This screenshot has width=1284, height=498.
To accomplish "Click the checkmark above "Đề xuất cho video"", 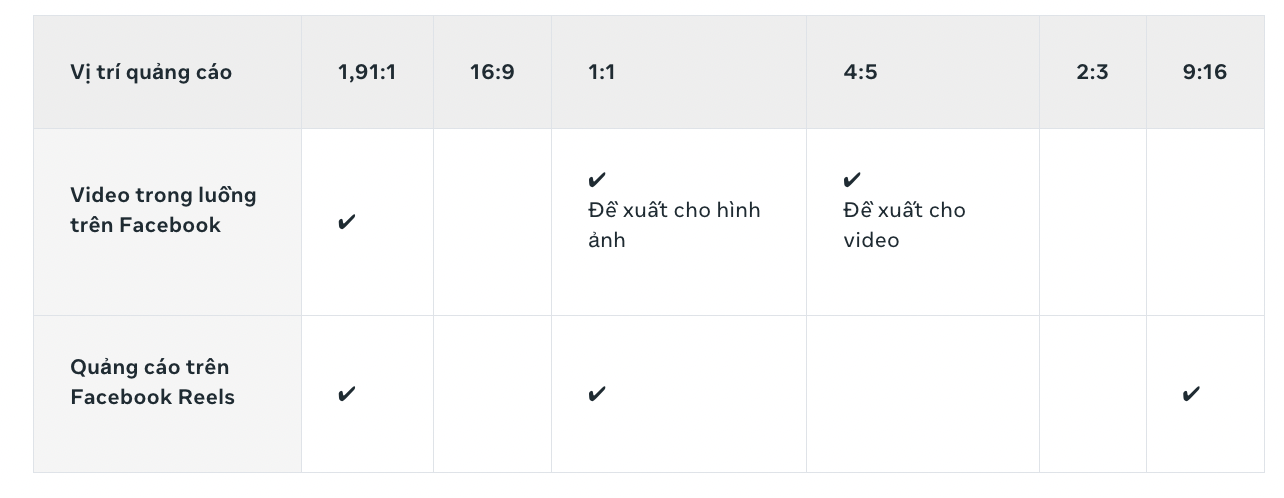I will pos(852,180).
